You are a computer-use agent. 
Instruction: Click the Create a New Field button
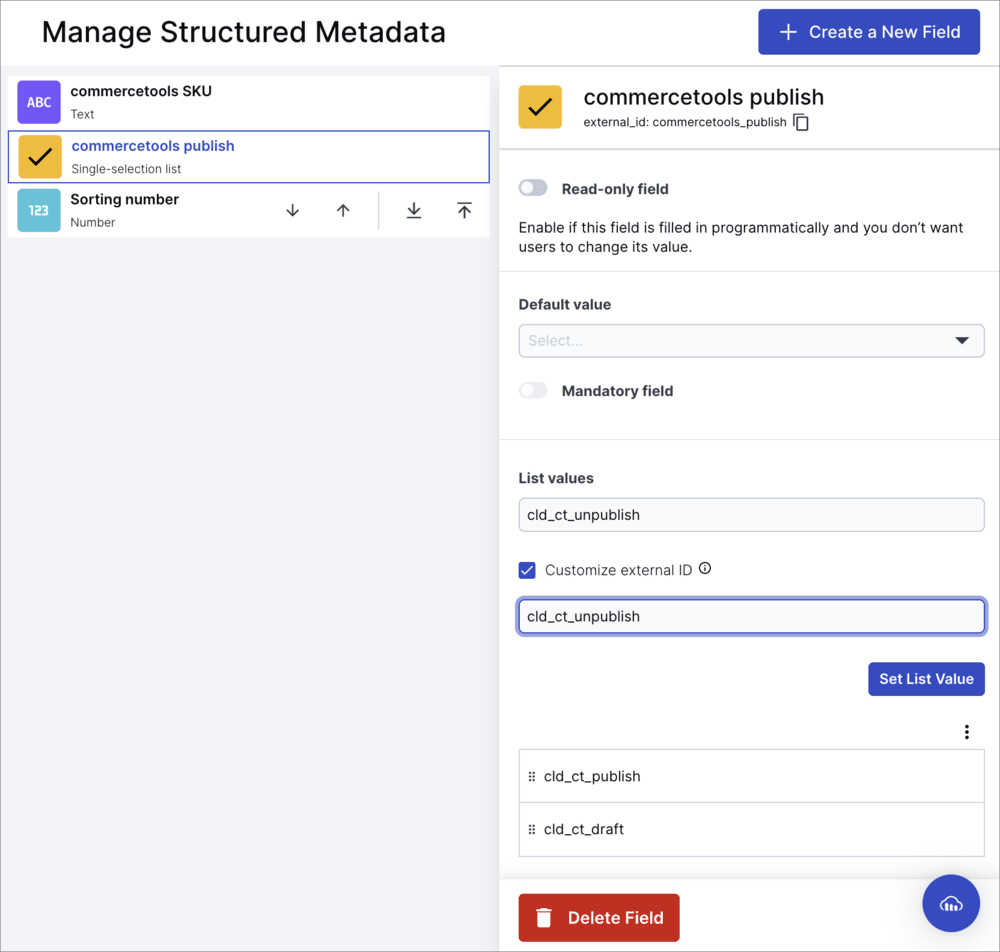coord(869,32)
